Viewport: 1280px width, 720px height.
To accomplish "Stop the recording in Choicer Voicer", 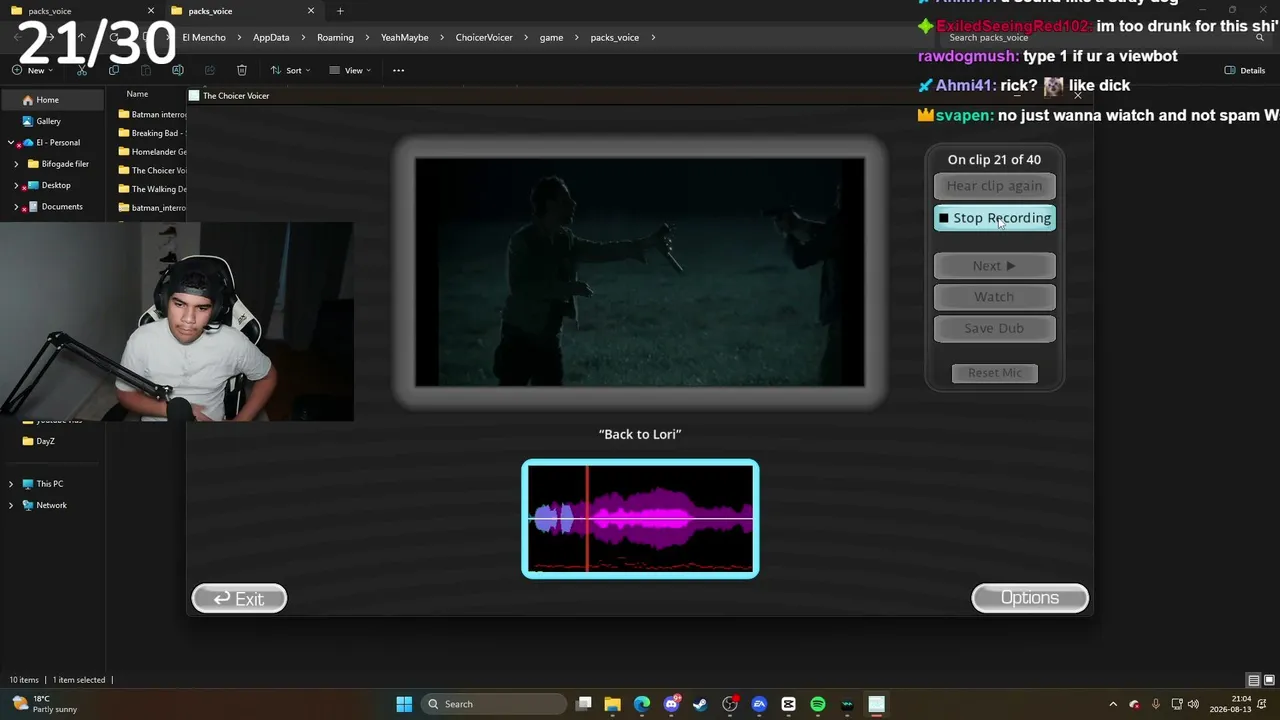I will pyautogui.click(x=995, y=218).
